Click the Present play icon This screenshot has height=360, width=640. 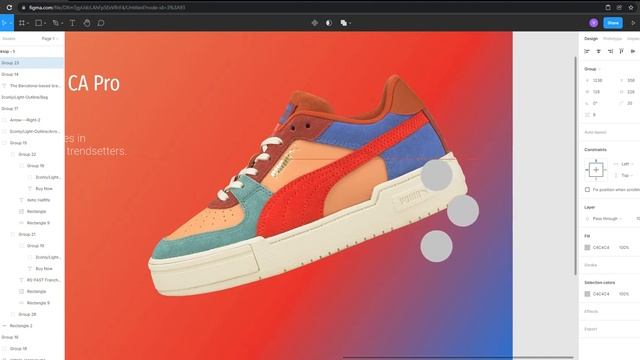tap(633, 23)
